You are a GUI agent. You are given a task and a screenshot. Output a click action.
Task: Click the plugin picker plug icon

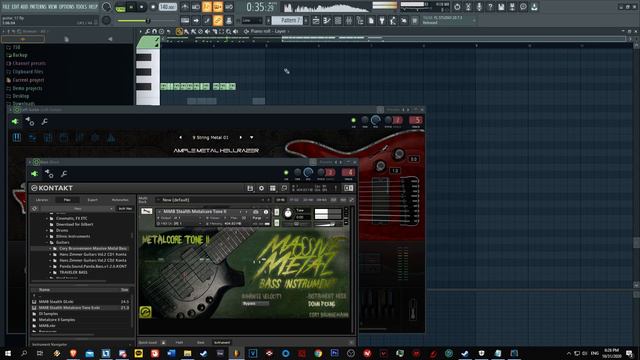pos(382,20)
